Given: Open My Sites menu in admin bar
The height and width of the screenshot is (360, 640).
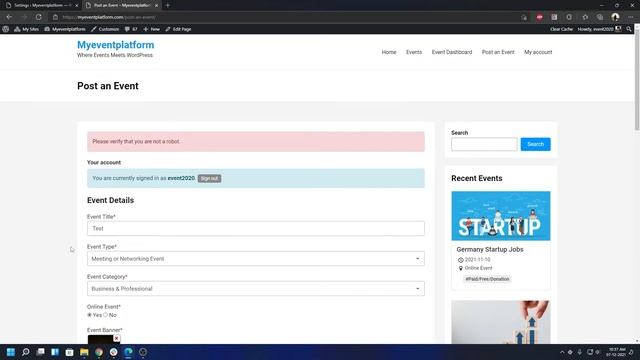Looking at the screenshot, I should pyautogui.click(x=27, y=29).
